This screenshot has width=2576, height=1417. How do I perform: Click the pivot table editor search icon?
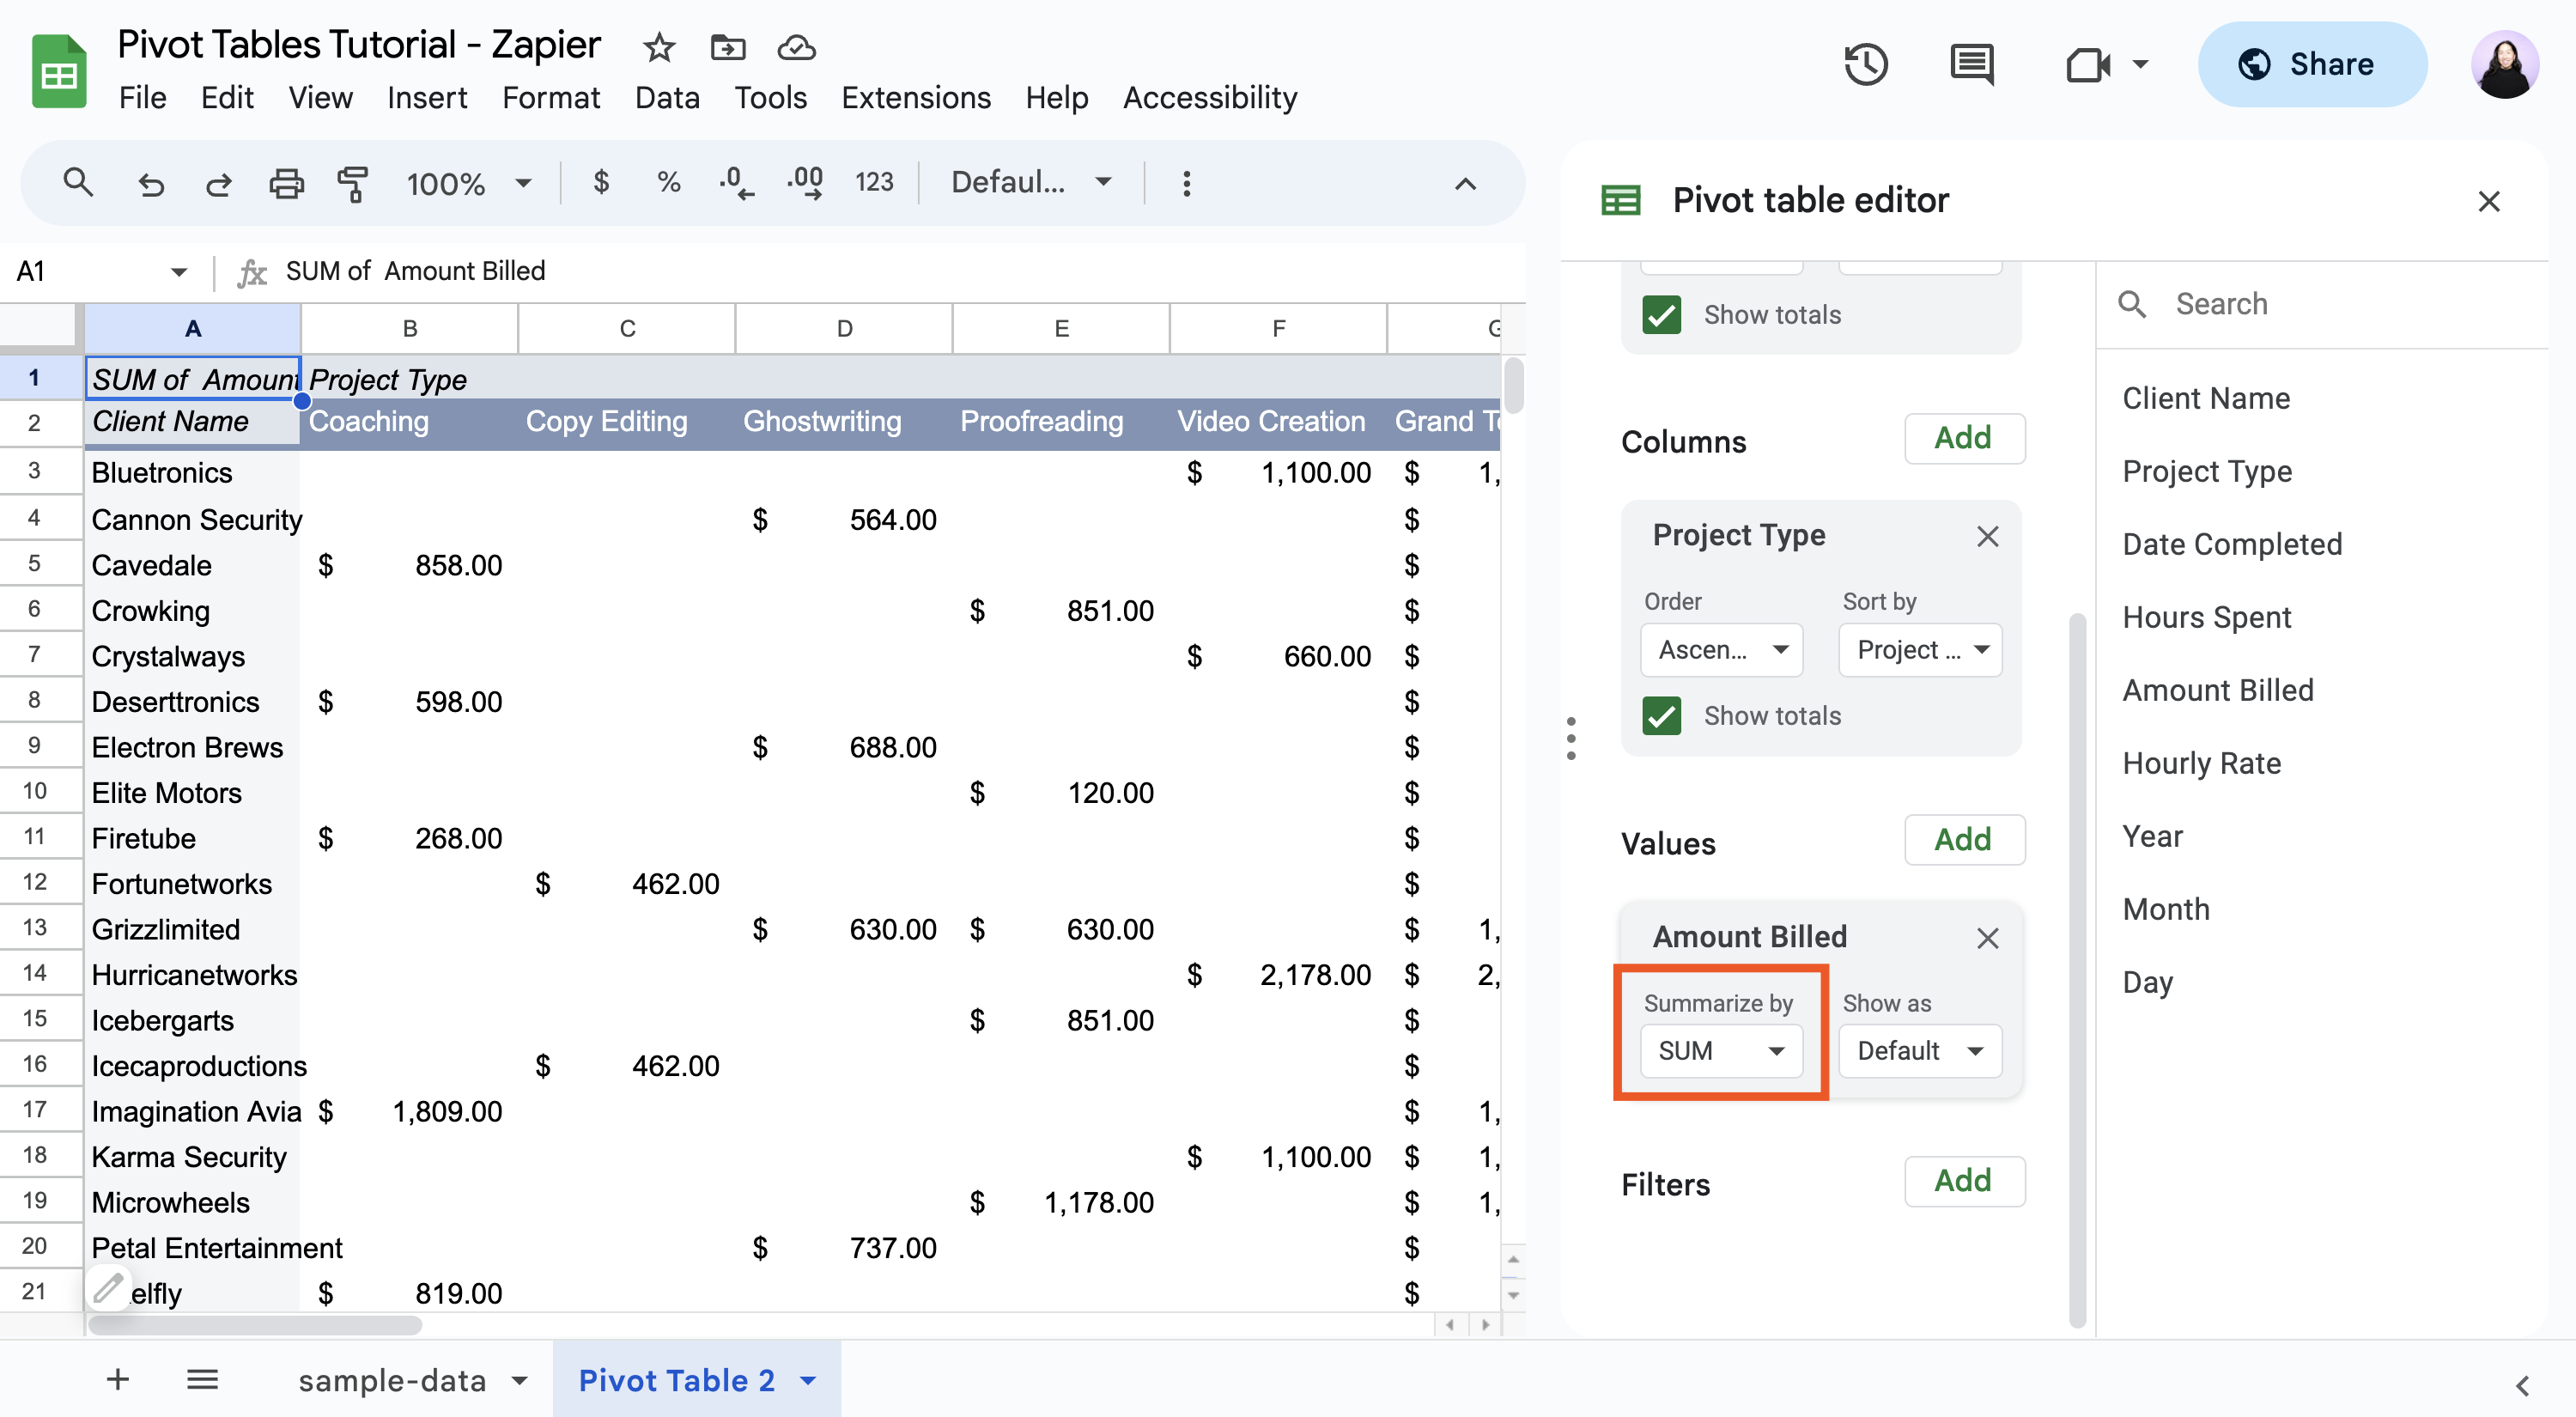click(x=2135, y=302)
